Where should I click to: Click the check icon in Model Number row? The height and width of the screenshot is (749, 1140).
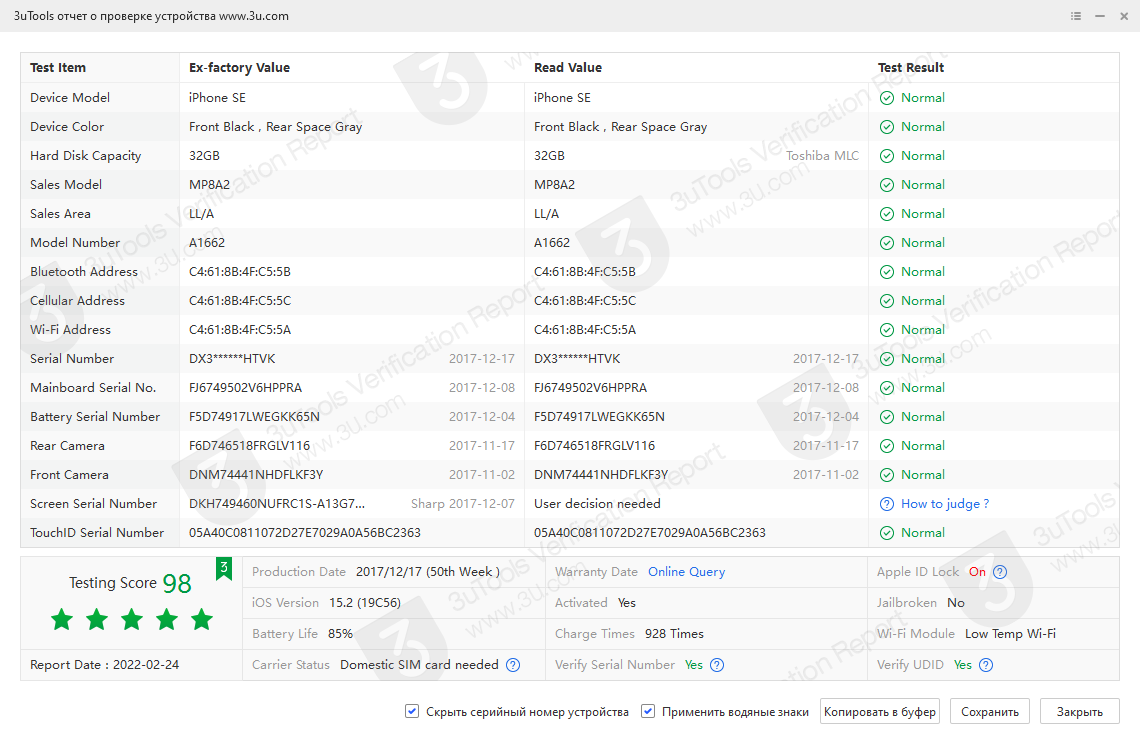pos(887,243)
